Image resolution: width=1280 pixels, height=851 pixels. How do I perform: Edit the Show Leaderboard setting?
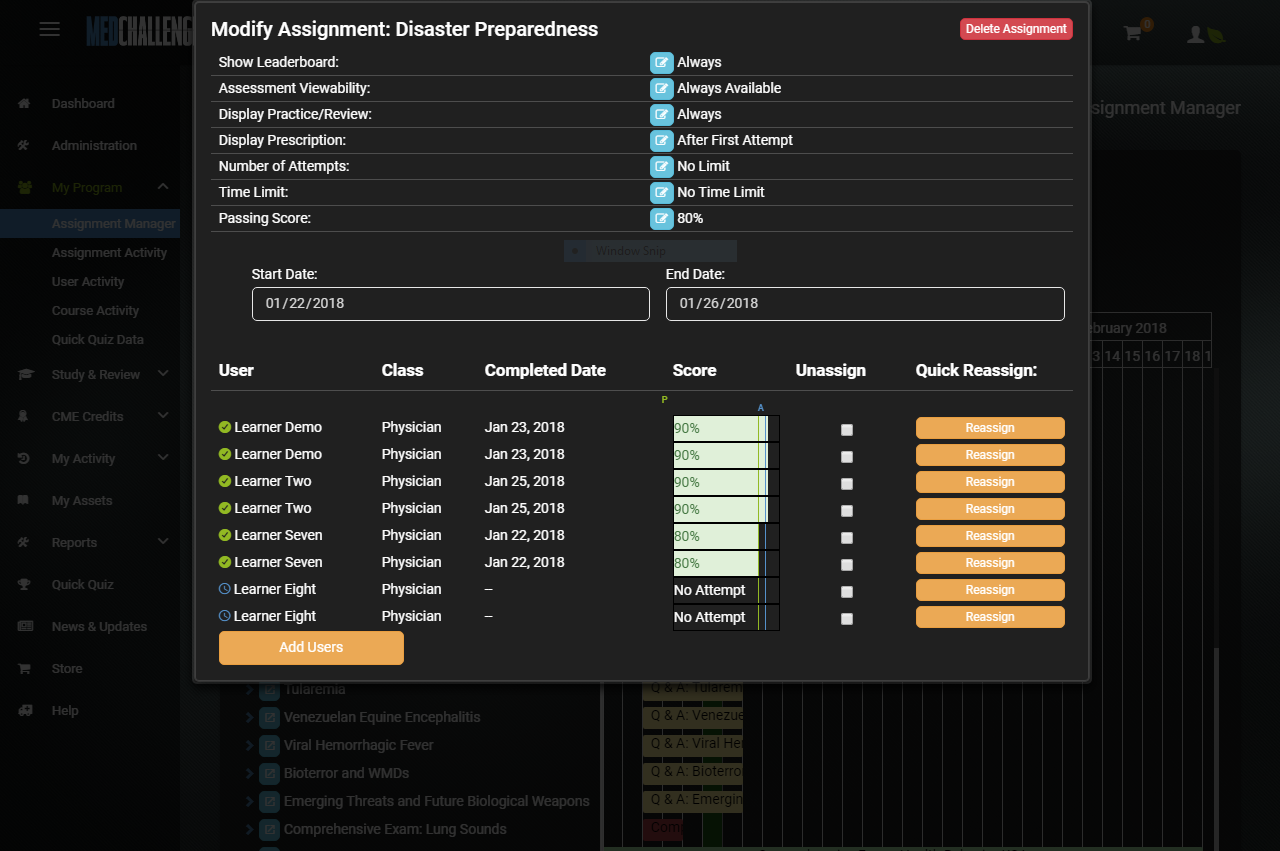point(662,62)
